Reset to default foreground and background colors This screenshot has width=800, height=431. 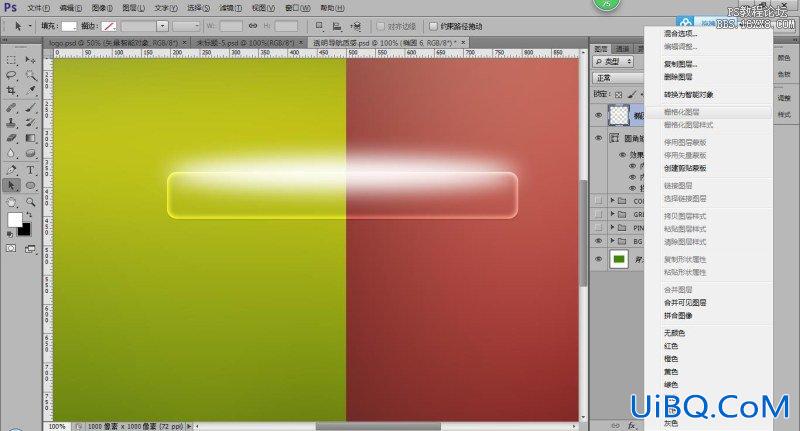pos(10,234)
